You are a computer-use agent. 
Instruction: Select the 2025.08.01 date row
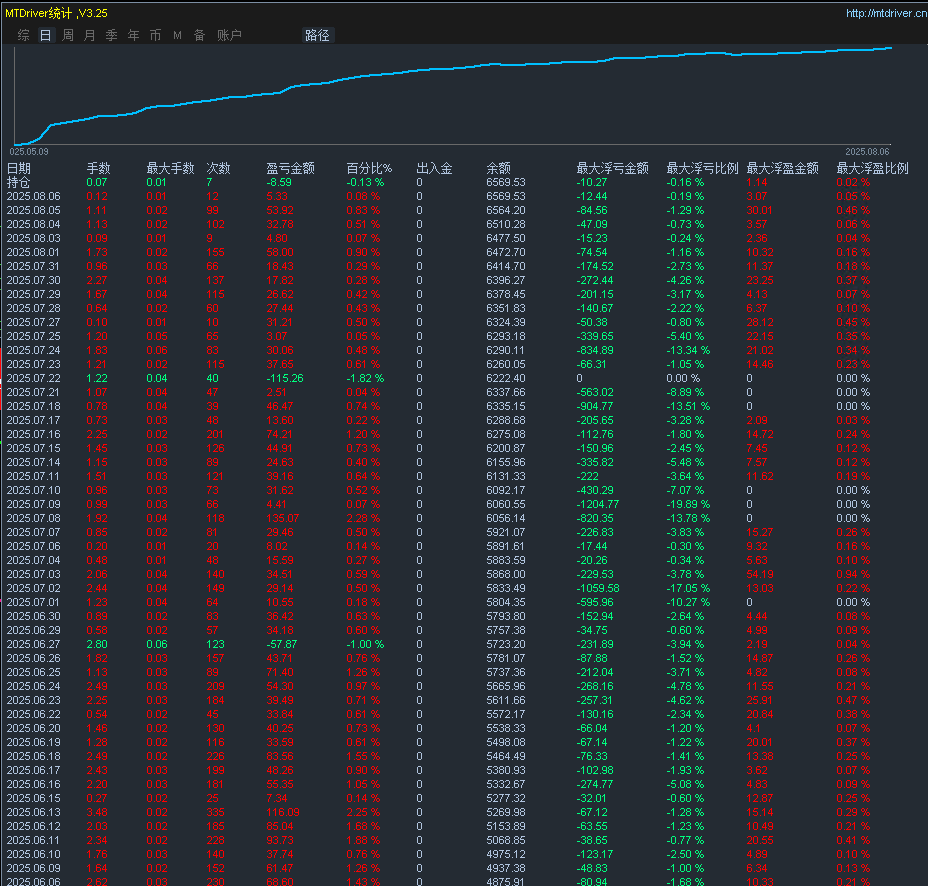click(x=34, y=252)
